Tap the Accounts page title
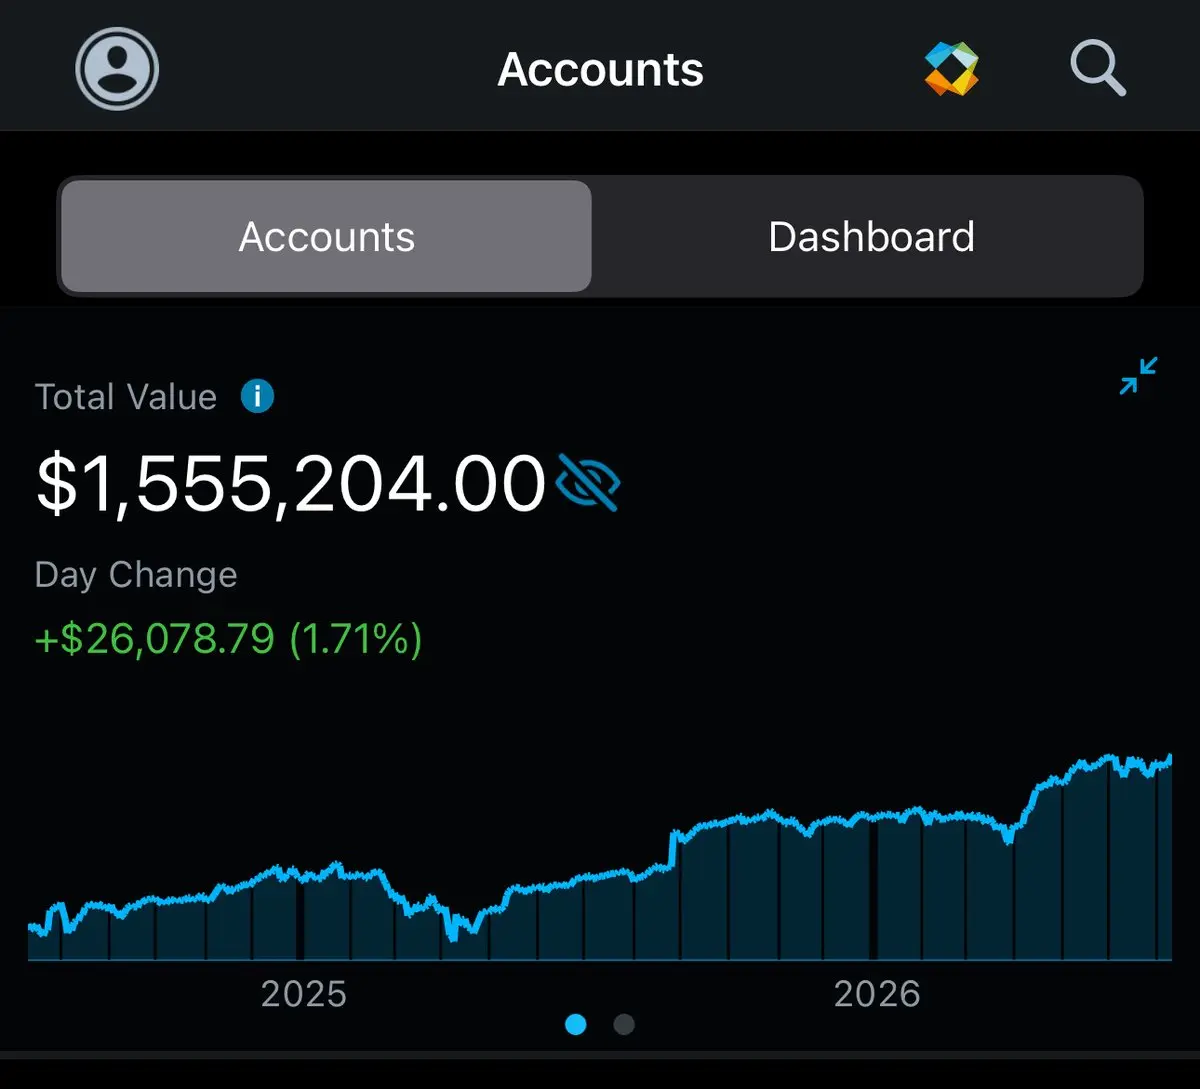The width and height of the screenshot is (1200, 1089). [600, 70]
